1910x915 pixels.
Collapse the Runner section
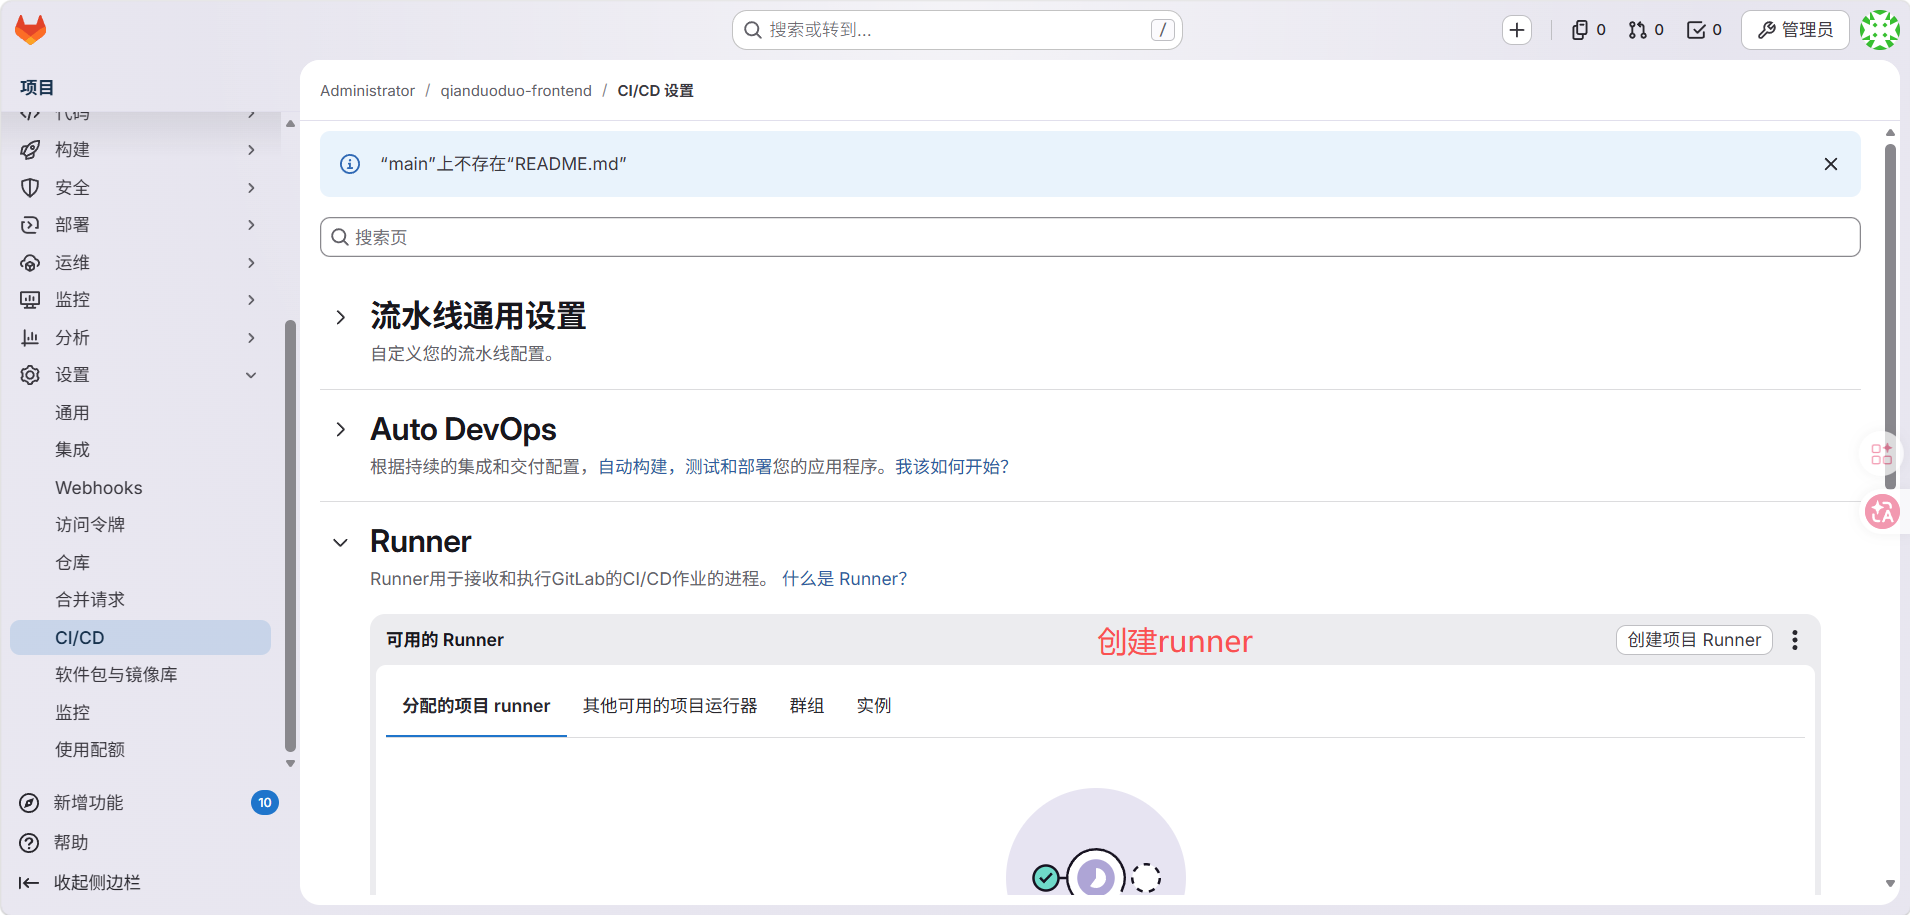[x=341, y=542]
